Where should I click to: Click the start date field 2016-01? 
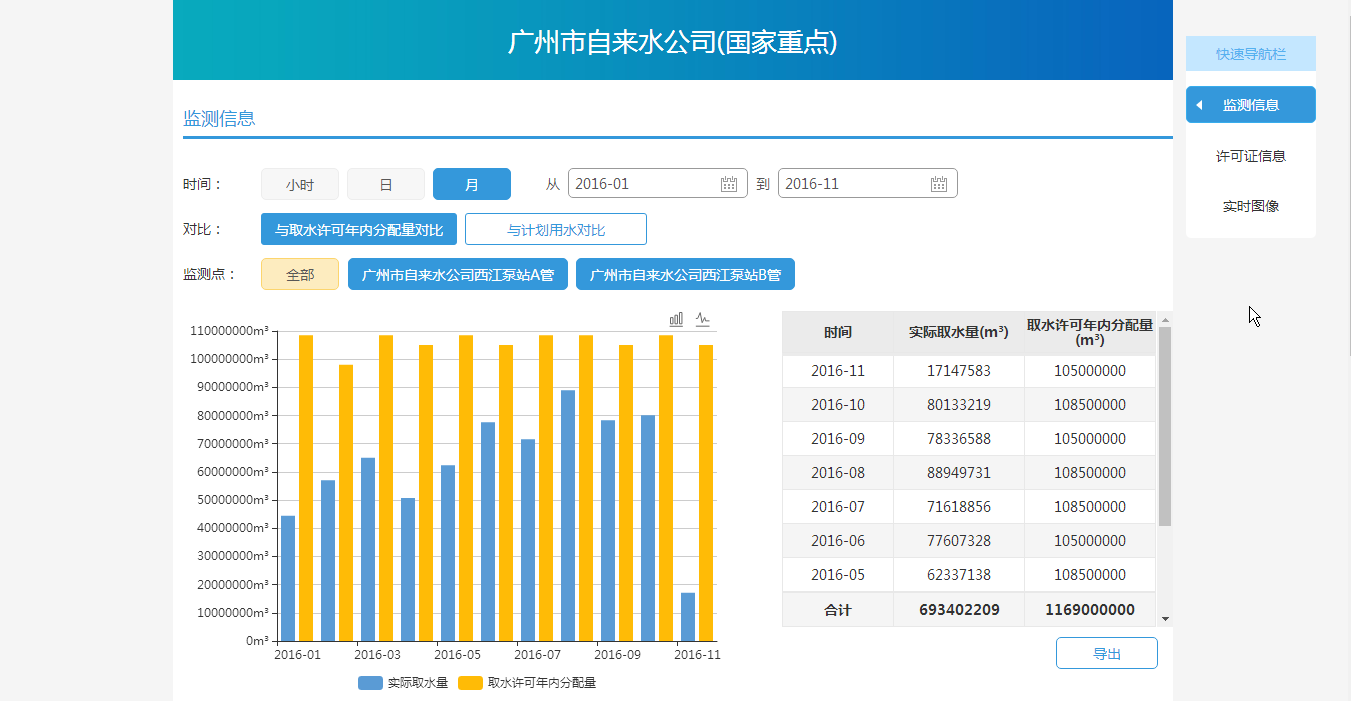click(x=640, y=184)
